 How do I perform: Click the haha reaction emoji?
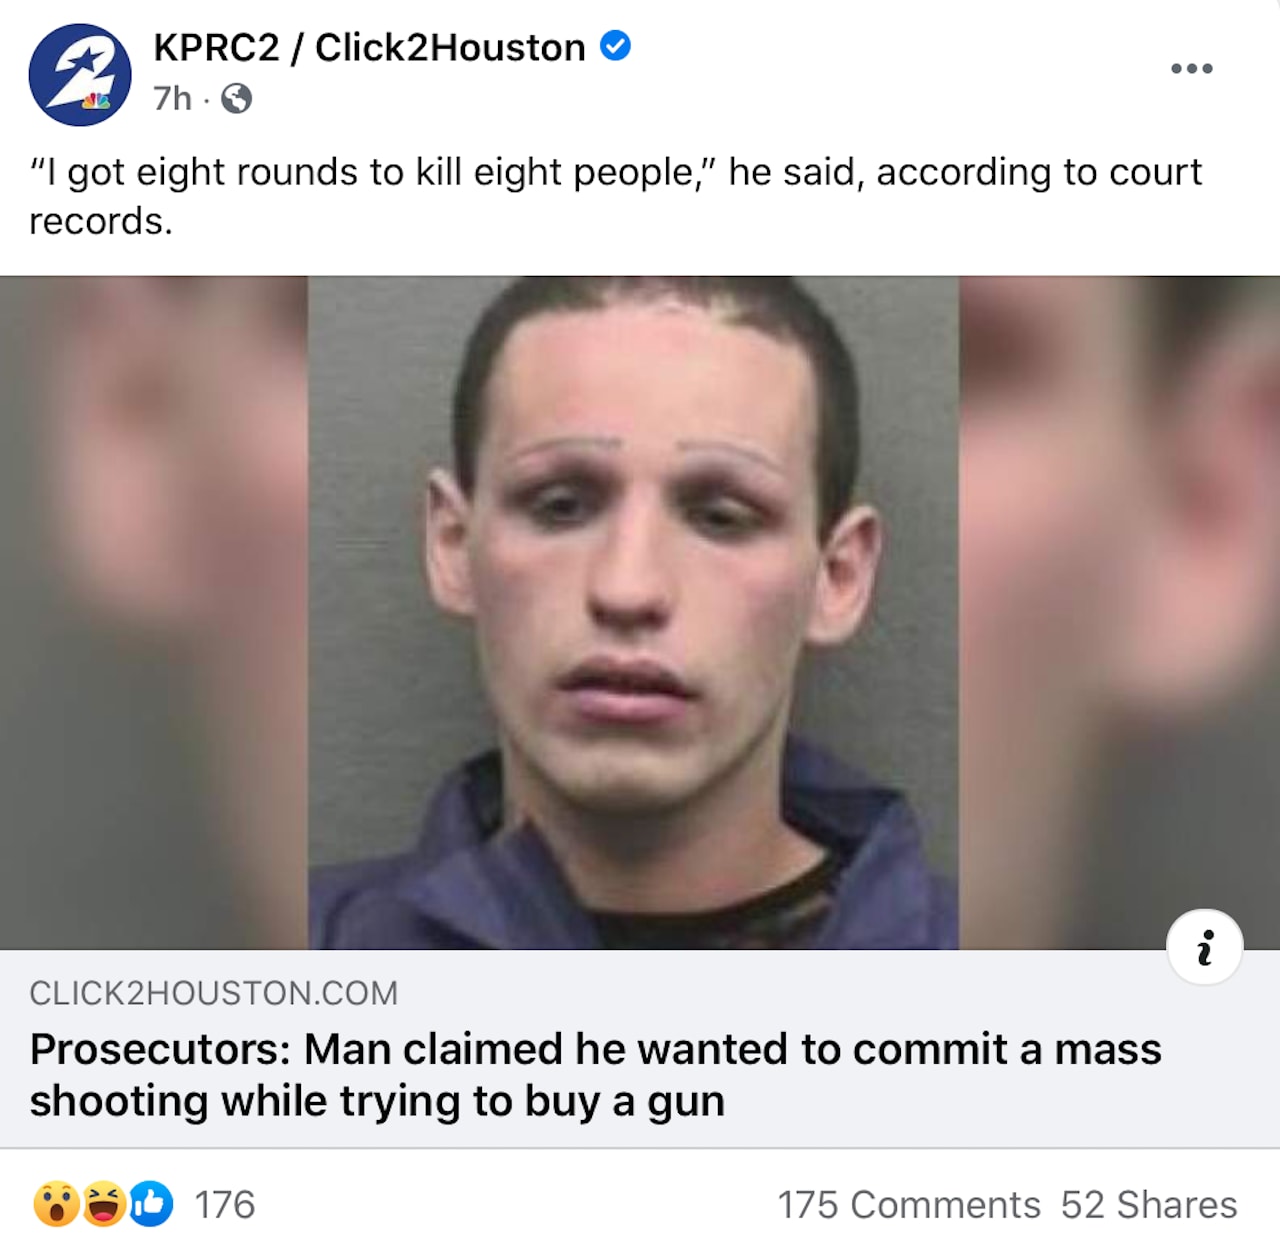(x=104, y=1203)
